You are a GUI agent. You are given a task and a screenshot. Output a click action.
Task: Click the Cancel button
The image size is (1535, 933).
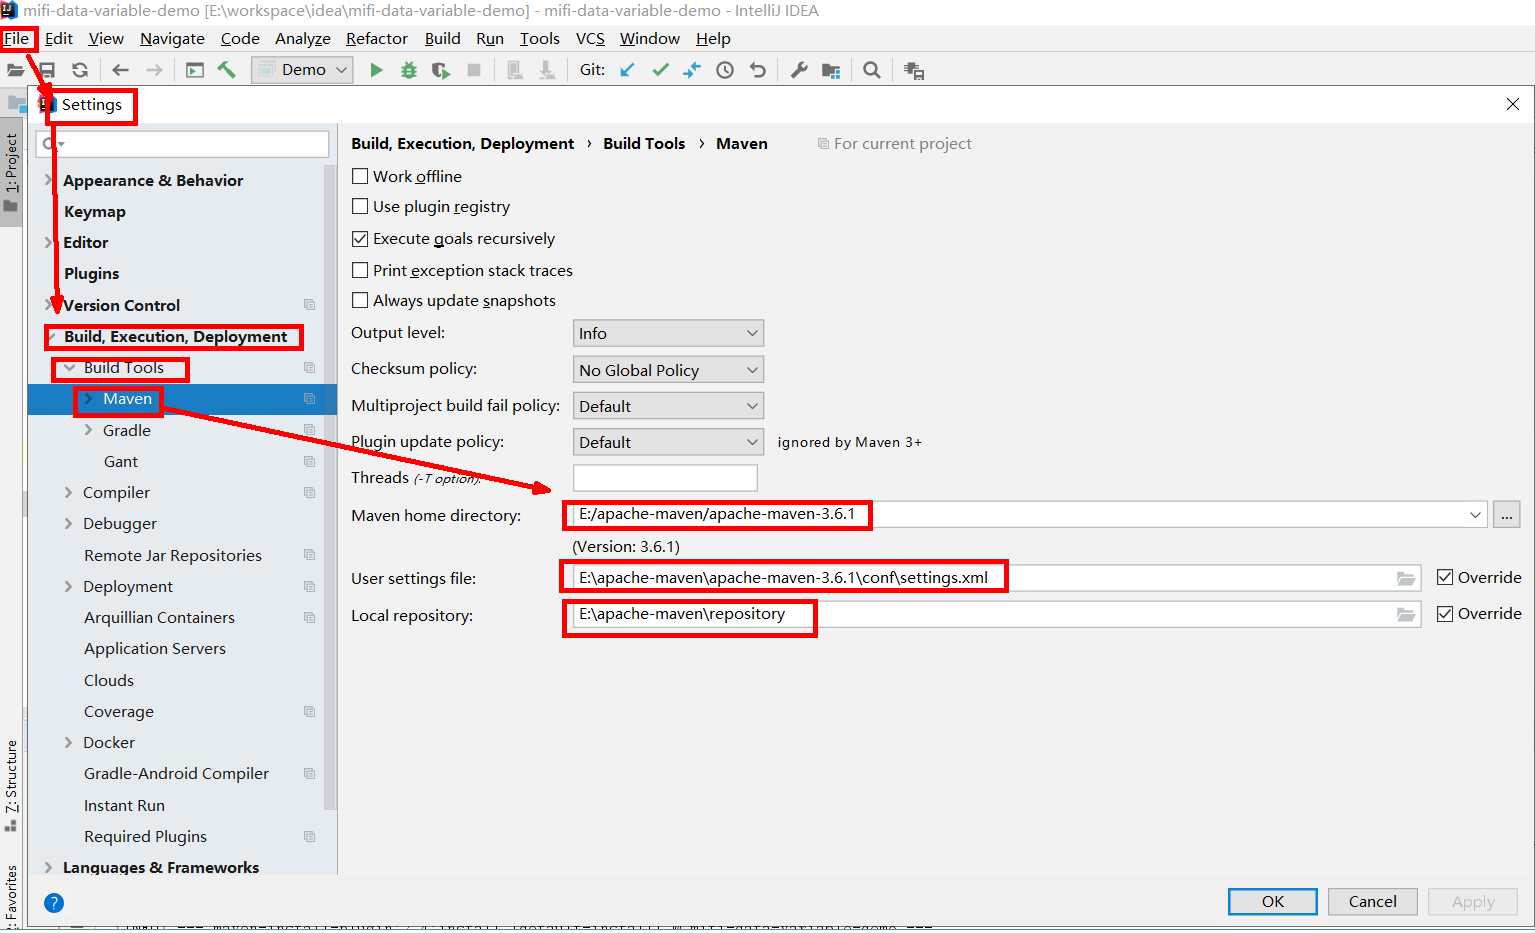click(1372, 901)
